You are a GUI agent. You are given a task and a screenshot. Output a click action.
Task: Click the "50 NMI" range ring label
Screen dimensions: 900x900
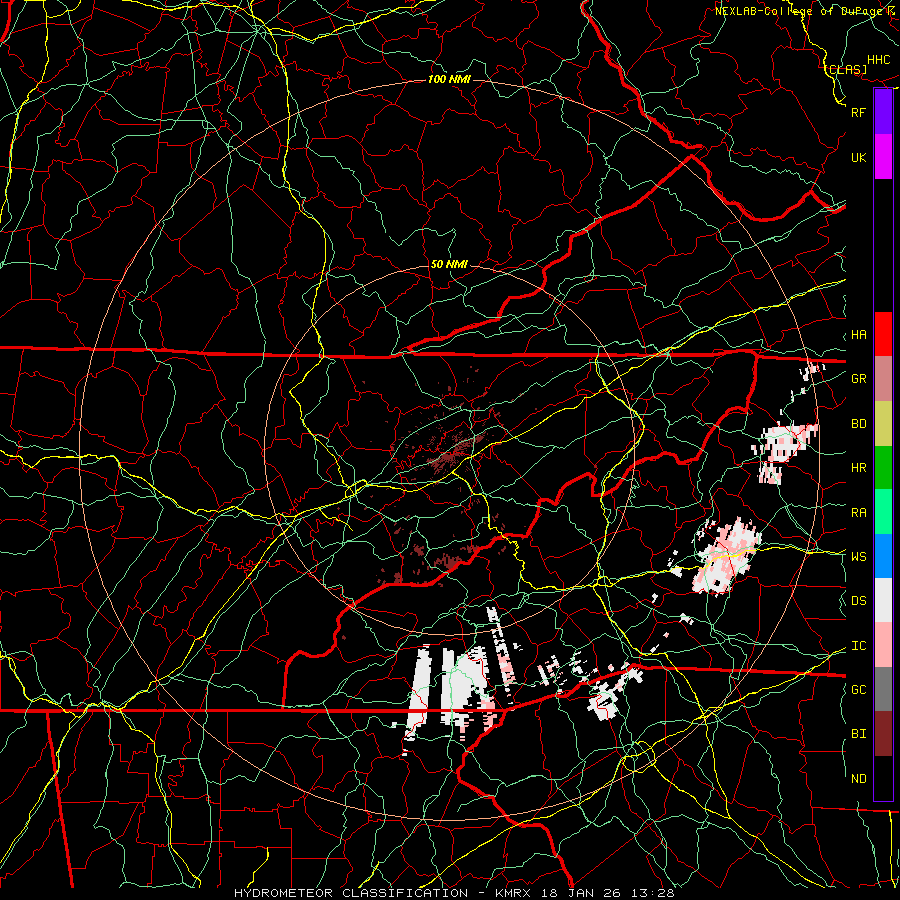point(449,264)
